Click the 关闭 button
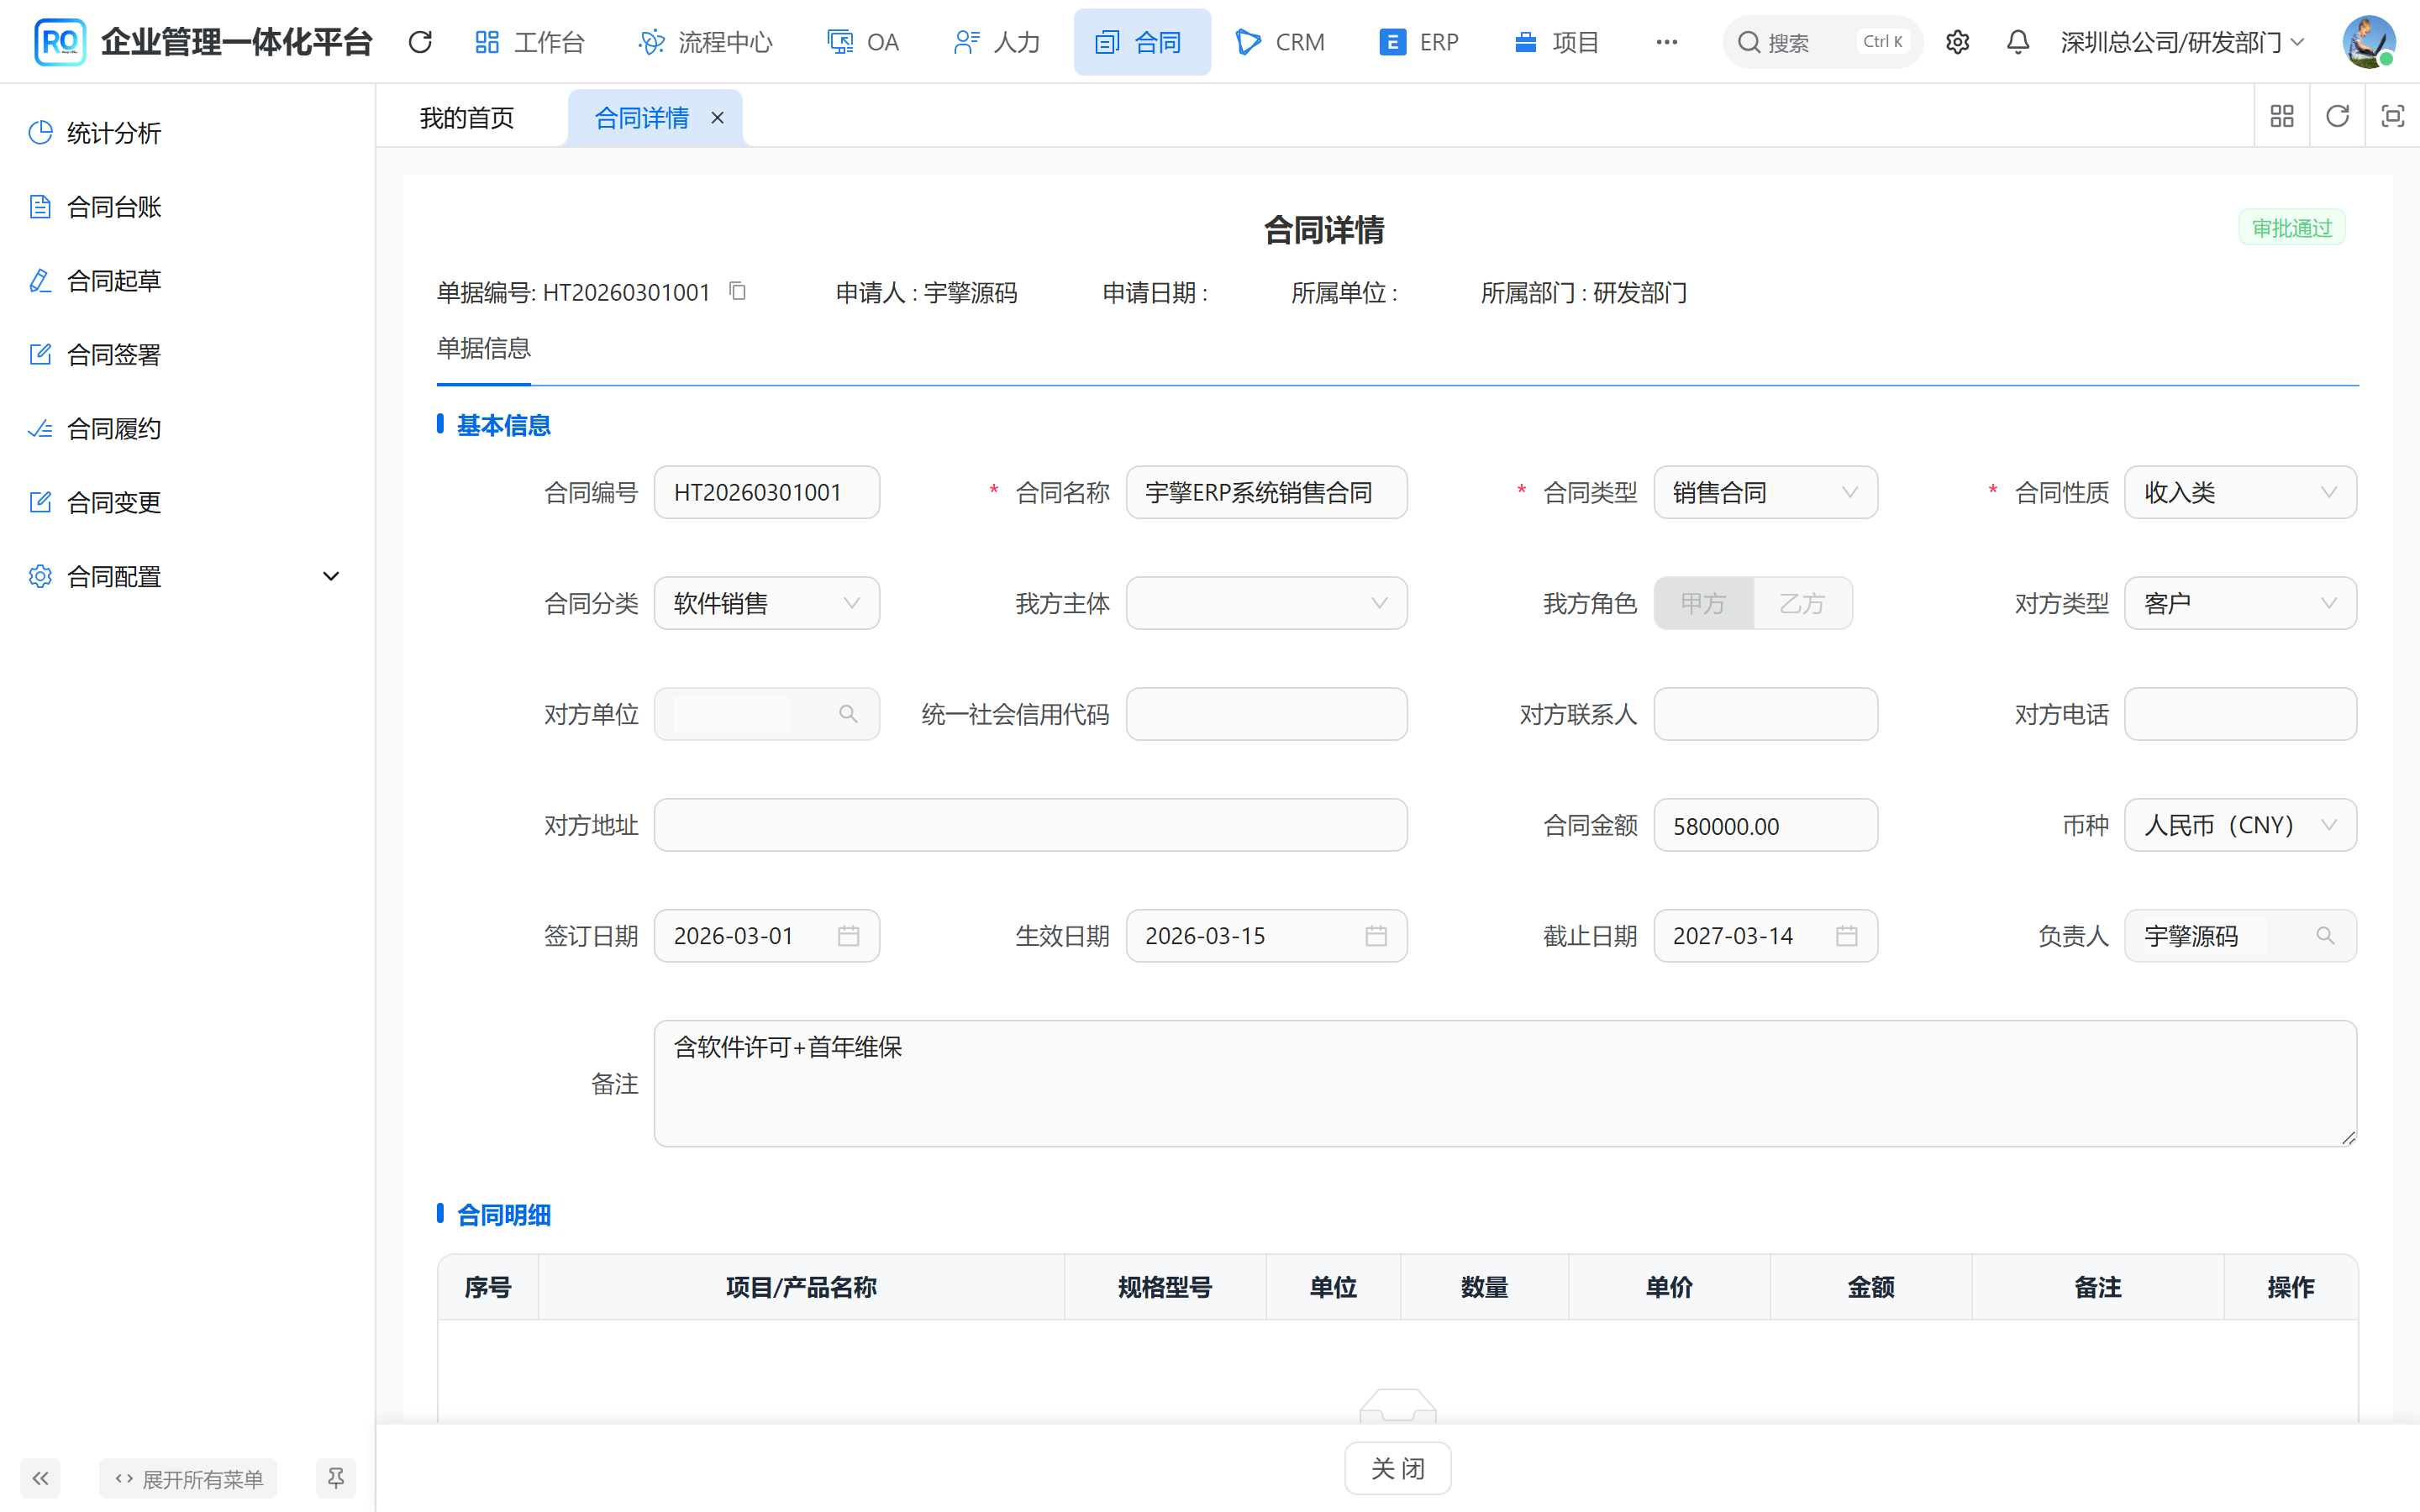This screenshot has height=1512, width=2420. [1397, 1468]
